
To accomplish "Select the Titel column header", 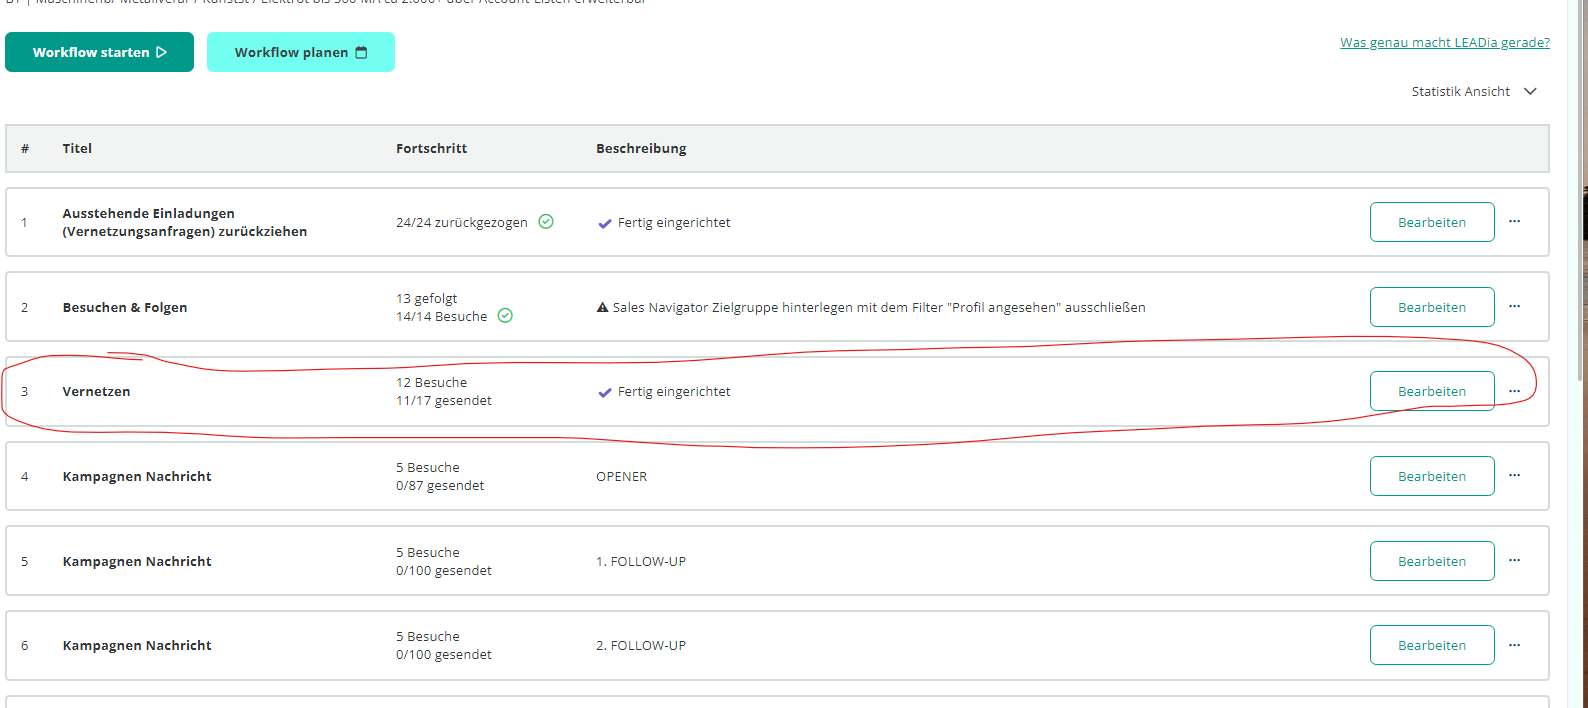I will point(77,148).
